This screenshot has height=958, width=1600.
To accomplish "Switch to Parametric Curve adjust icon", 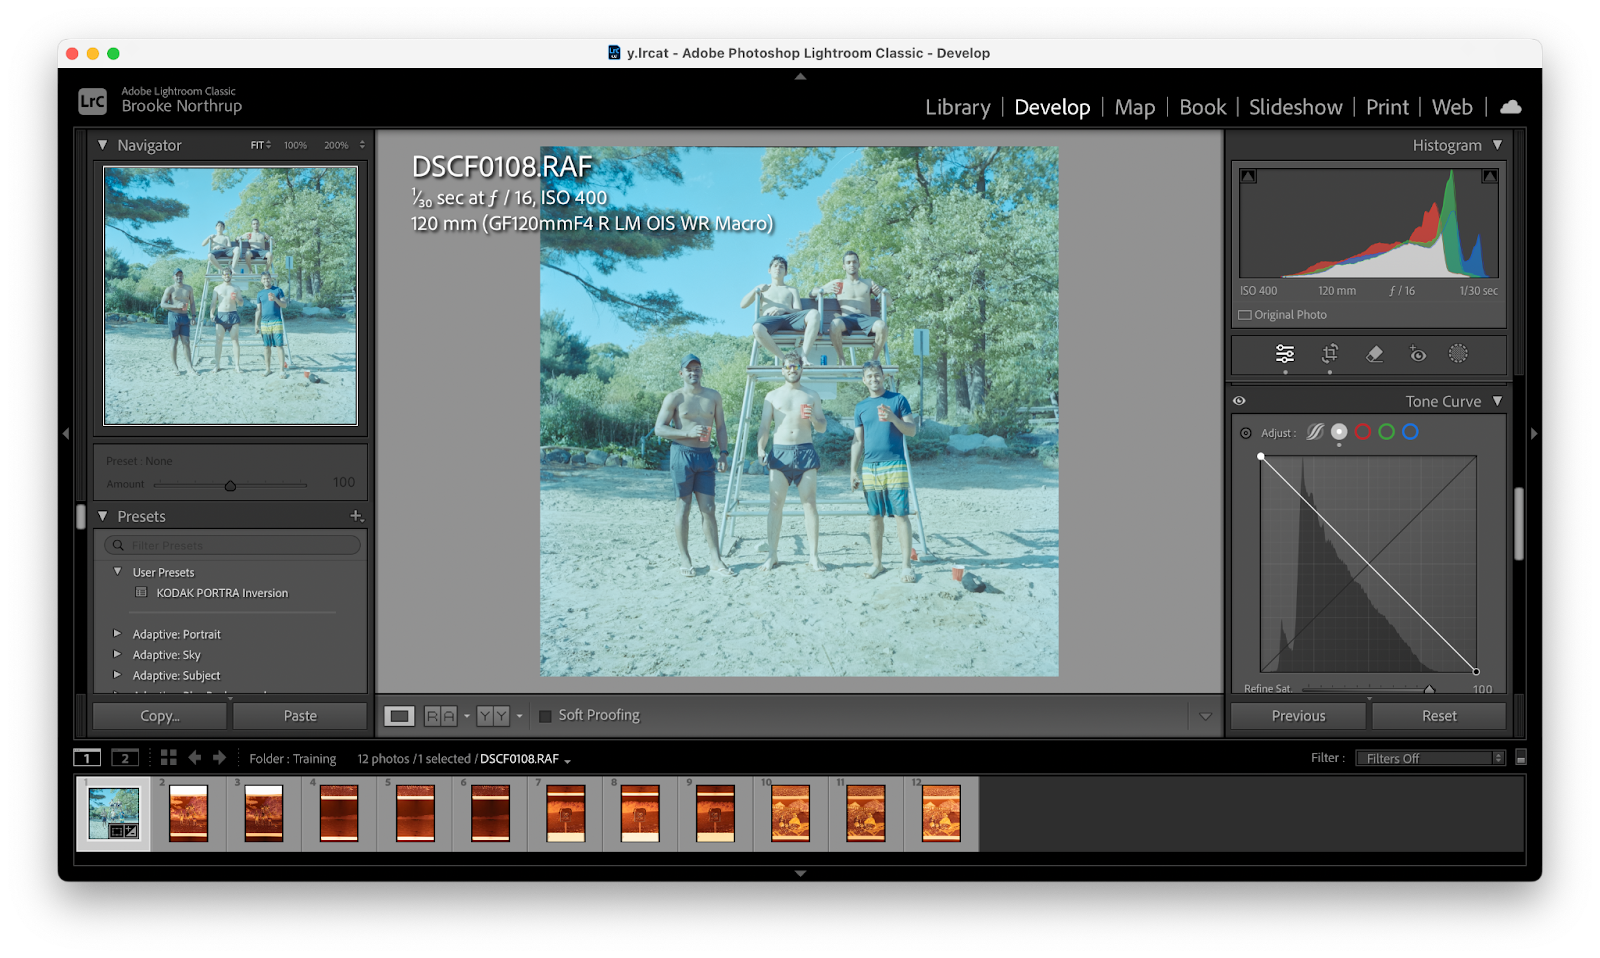I will 1315,432.
